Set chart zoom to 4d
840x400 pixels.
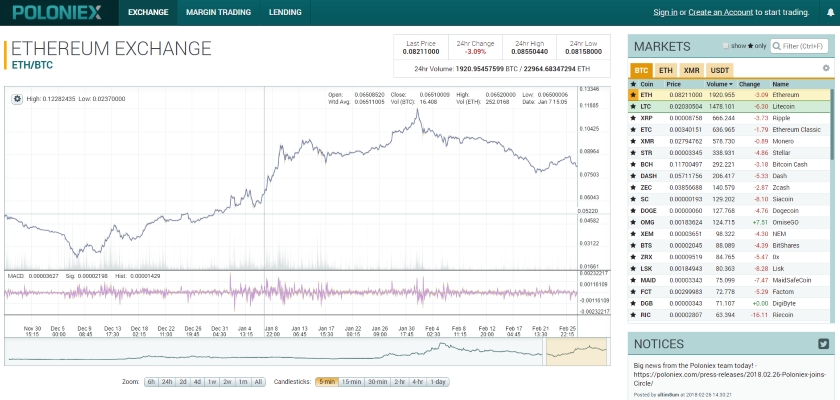(x=197, y=382)
